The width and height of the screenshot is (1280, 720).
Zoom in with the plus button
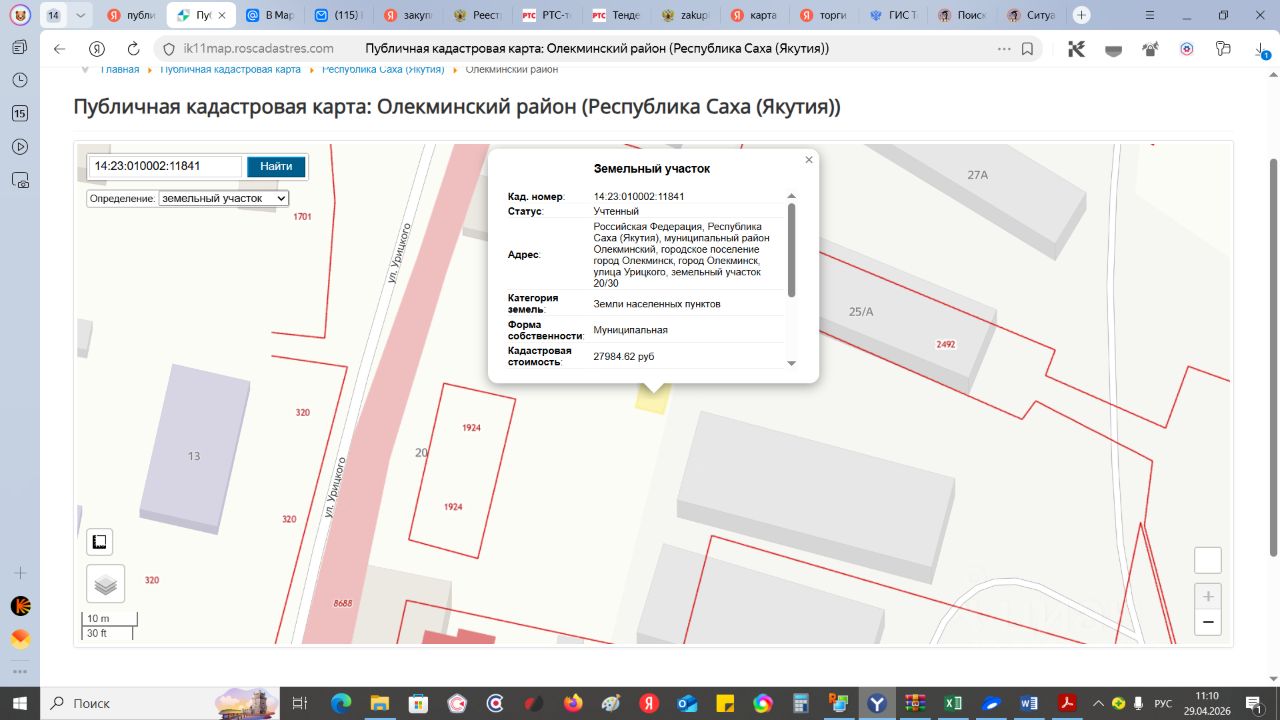click(1208, 597)
